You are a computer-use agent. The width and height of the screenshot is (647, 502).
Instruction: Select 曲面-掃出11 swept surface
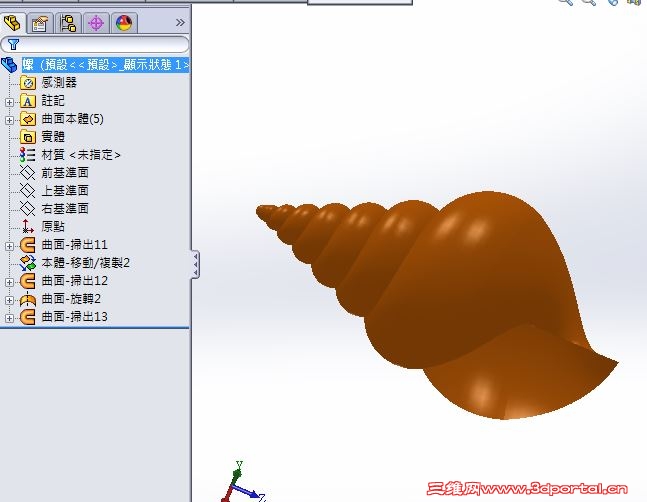point(74,245)
